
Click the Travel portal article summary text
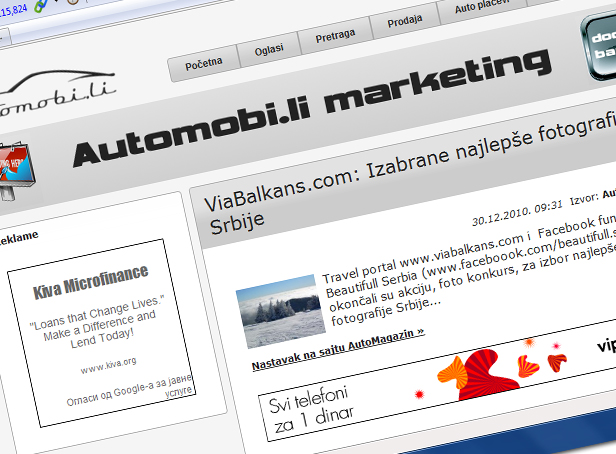pyautogui.click(x=469, y=269)
